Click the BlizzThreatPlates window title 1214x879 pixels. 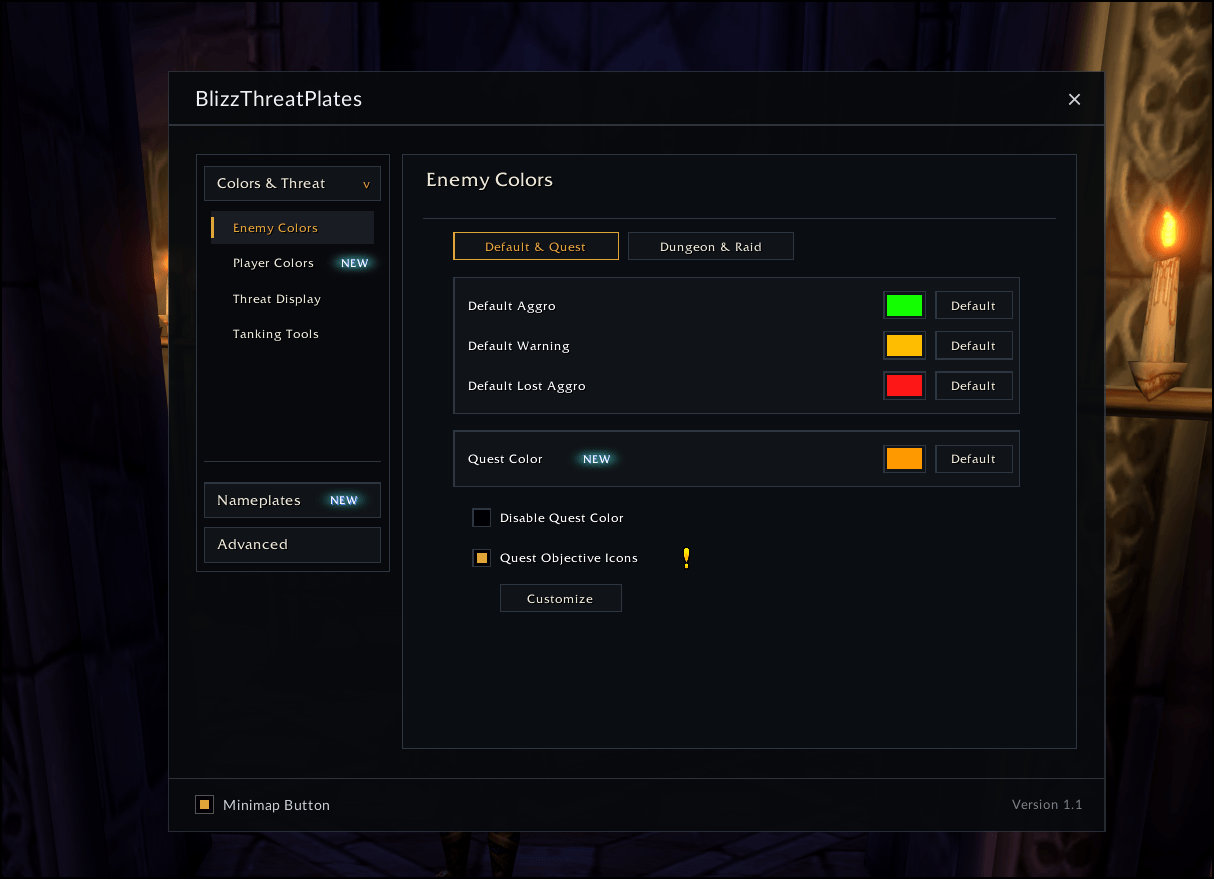tap(278, 99)
